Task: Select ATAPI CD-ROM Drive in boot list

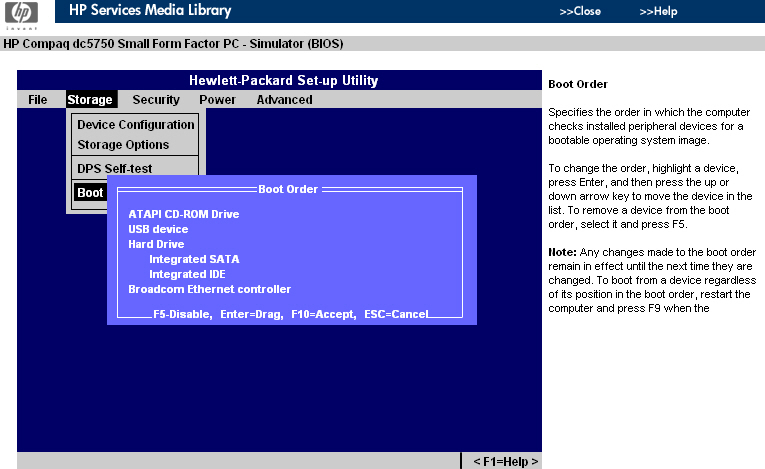Action: 183,214
